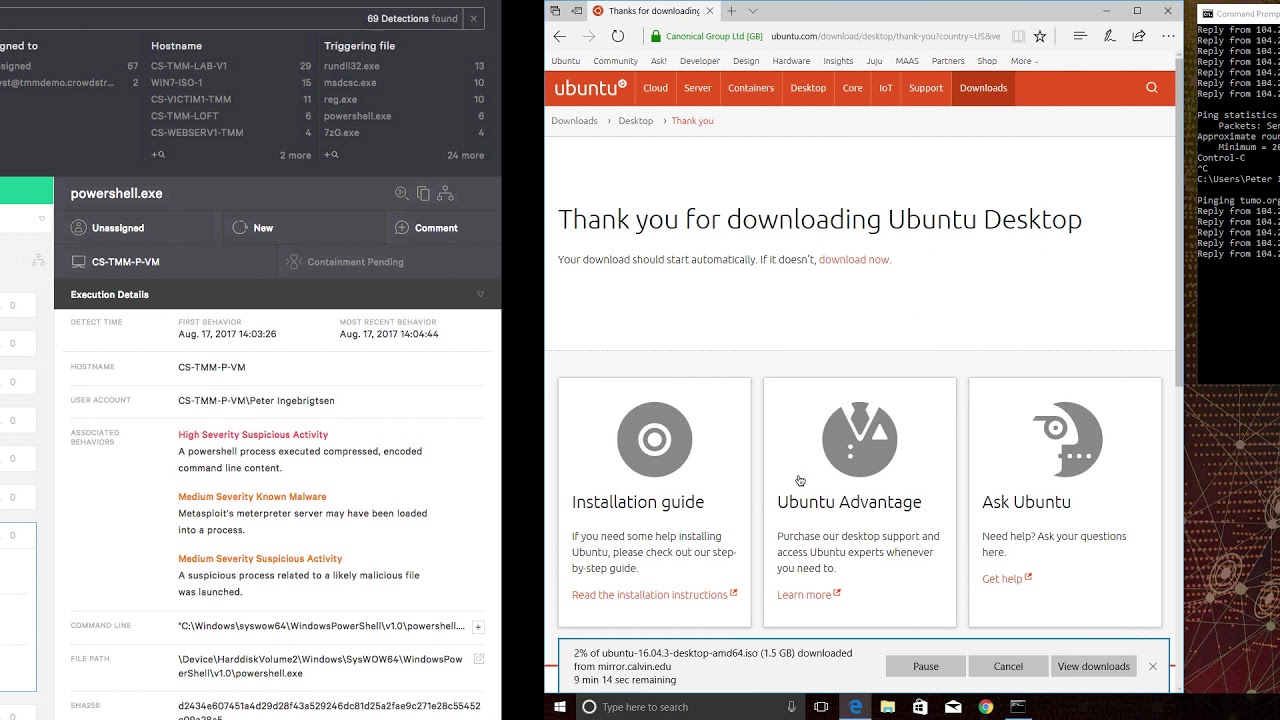
Task: Open the Desktop menu on ubuntu.com
Action: pyautogui.click(x=808, y=88)
